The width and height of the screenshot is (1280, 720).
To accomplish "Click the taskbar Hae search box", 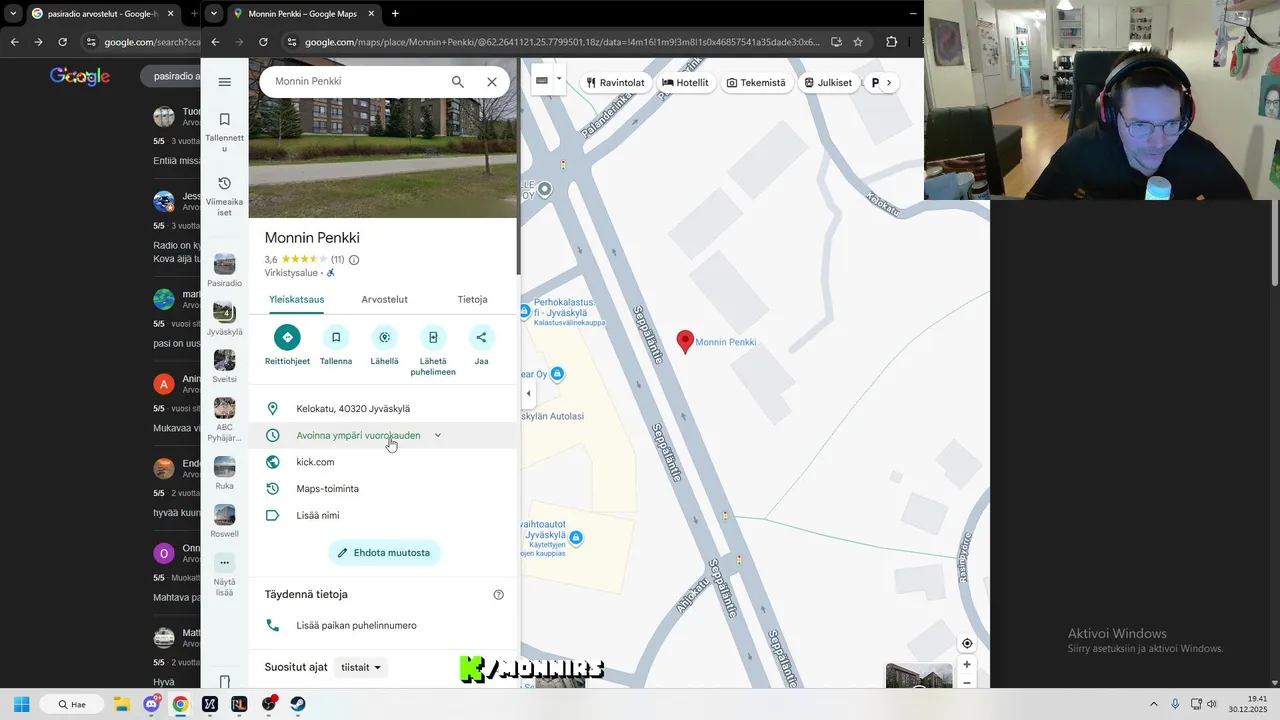I will coord(74,704).
